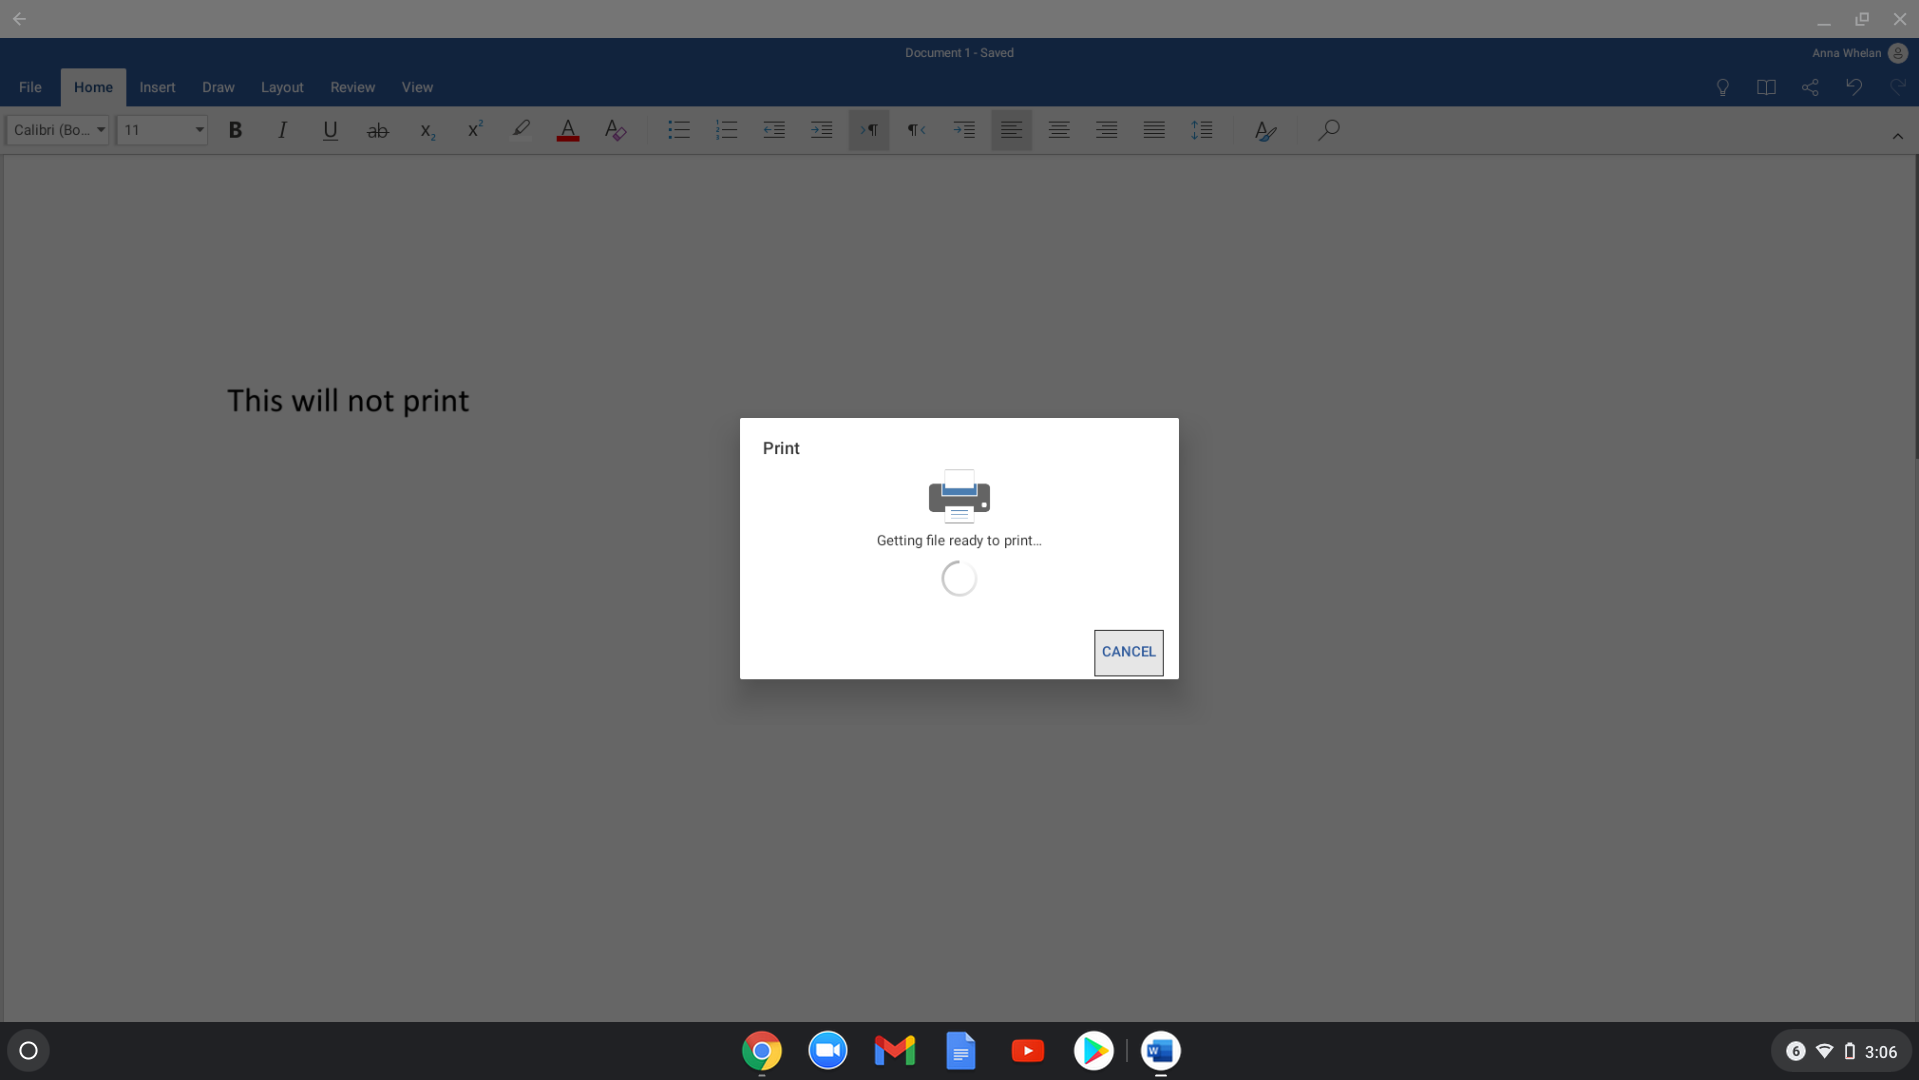
Task: Apply special indent to paragraph
Action: tap(964, 130)
